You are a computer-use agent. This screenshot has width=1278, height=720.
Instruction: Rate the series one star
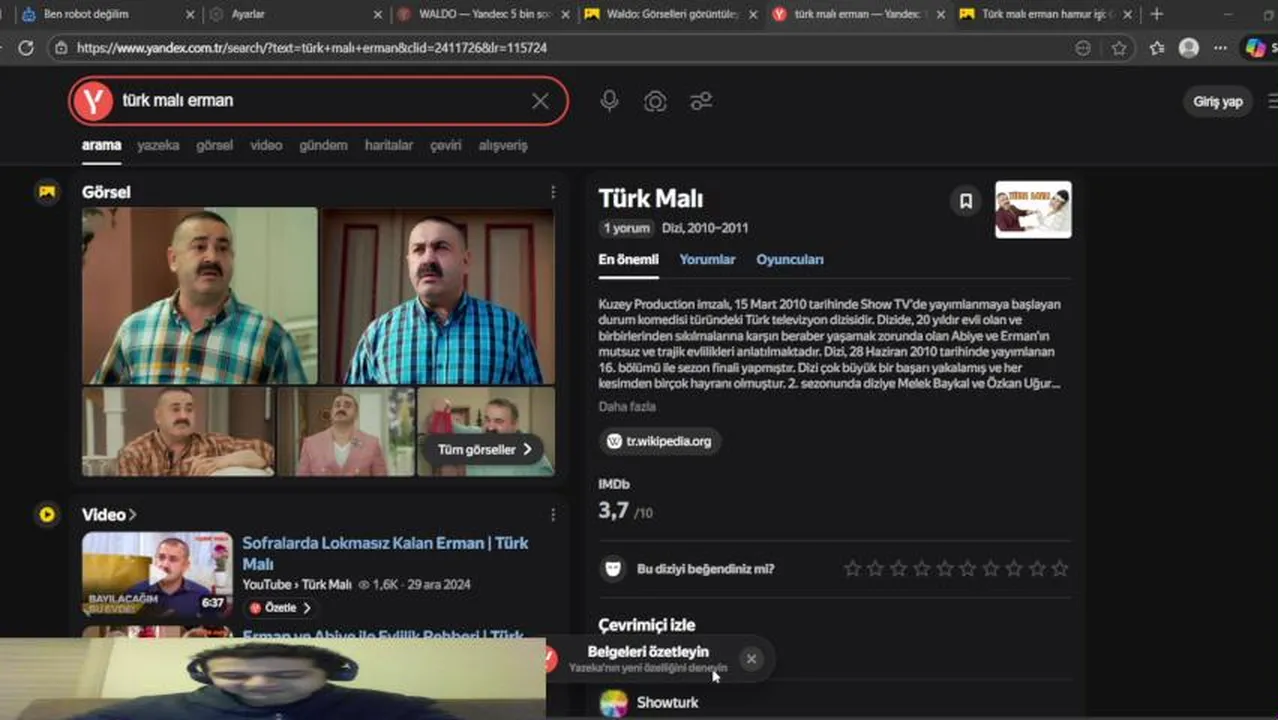tap(852, 569)
